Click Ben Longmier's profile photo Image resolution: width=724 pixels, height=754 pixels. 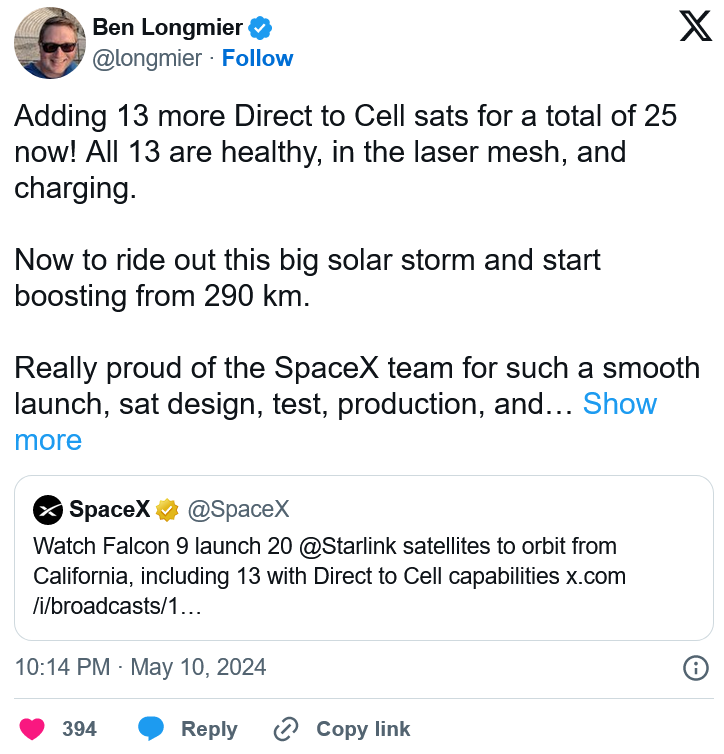(50, 43)
